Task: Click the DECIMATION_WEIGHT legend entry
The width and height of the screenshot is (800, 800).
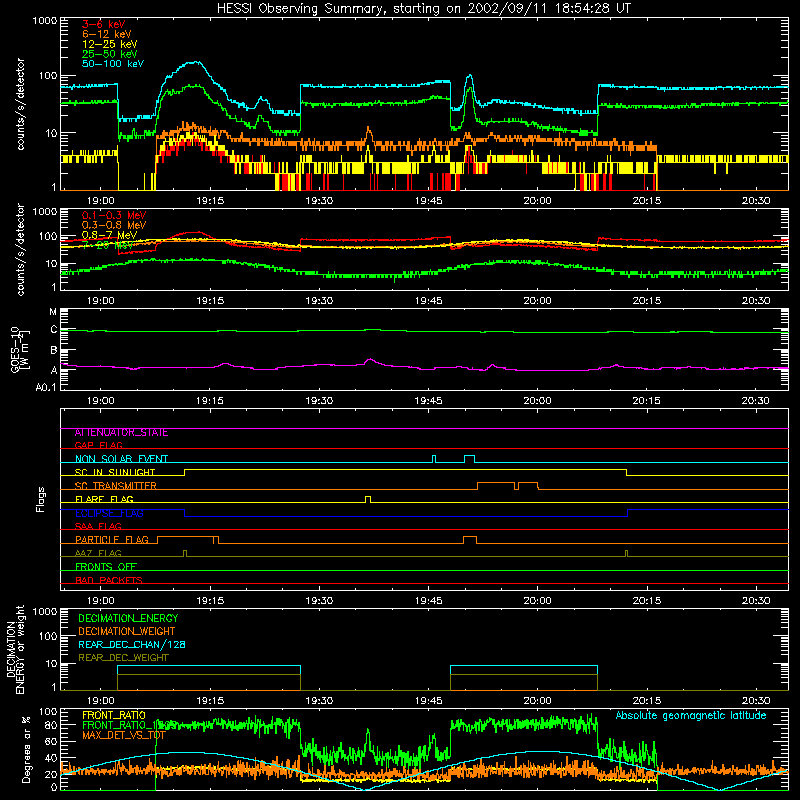Action: click(x=127, y=632)
